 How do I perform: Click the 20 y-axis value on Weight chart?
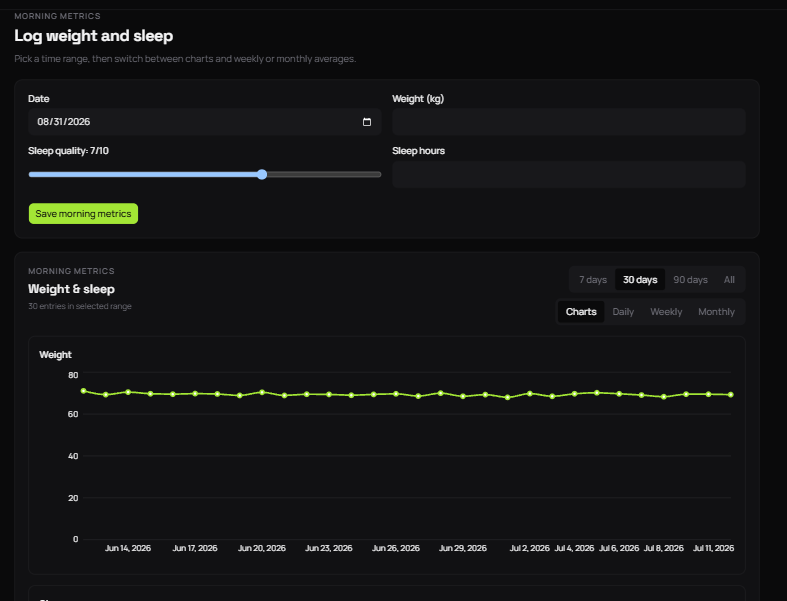(73, 498)
